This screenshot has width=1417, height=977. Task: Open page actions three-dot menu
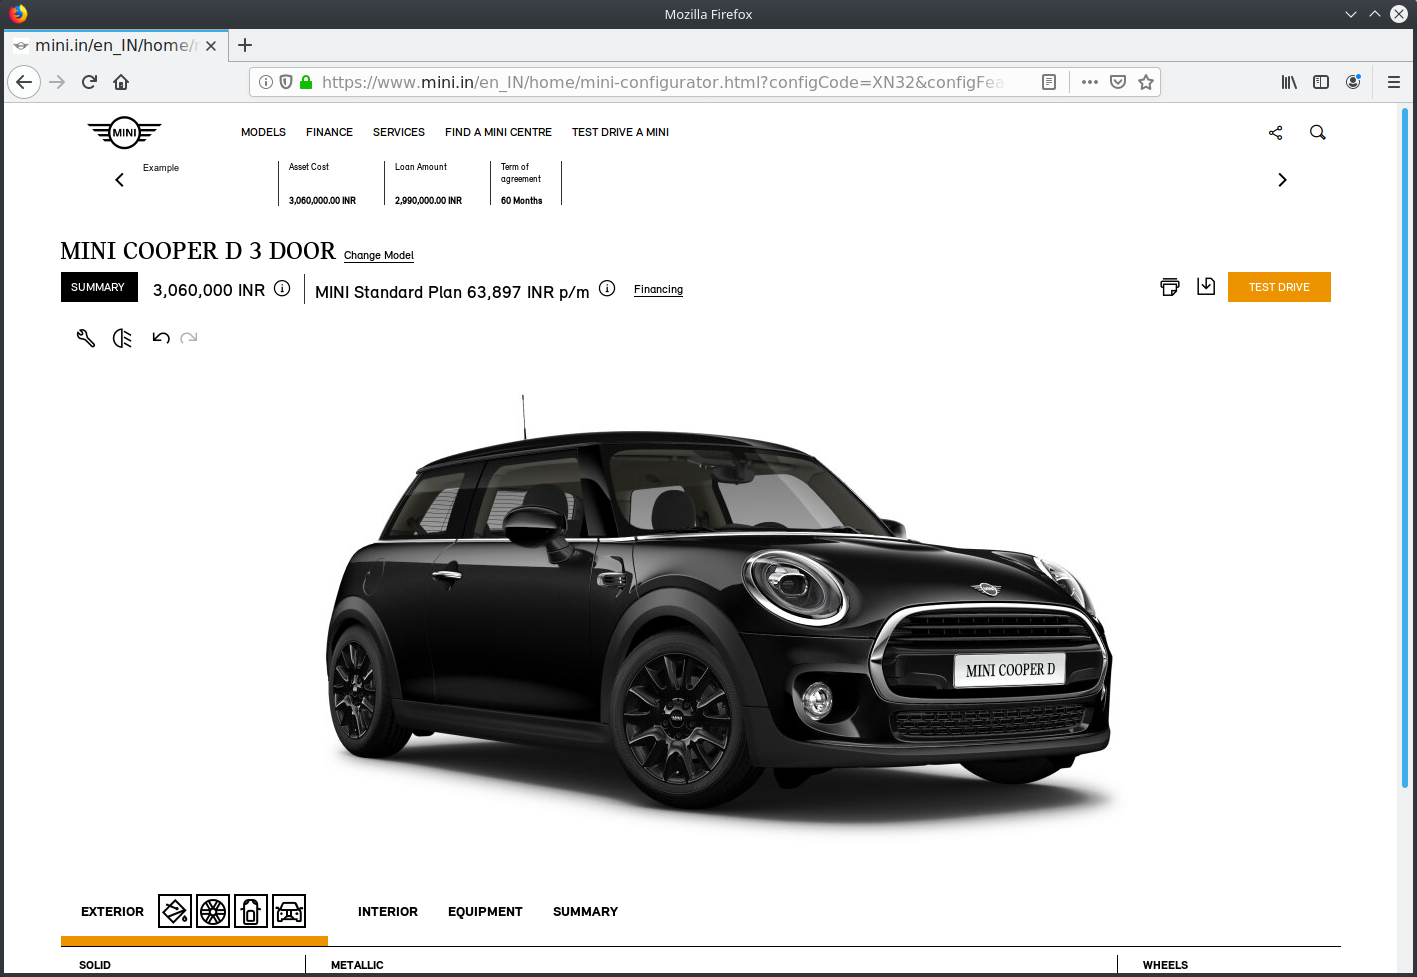click(x=1090, y=82)
